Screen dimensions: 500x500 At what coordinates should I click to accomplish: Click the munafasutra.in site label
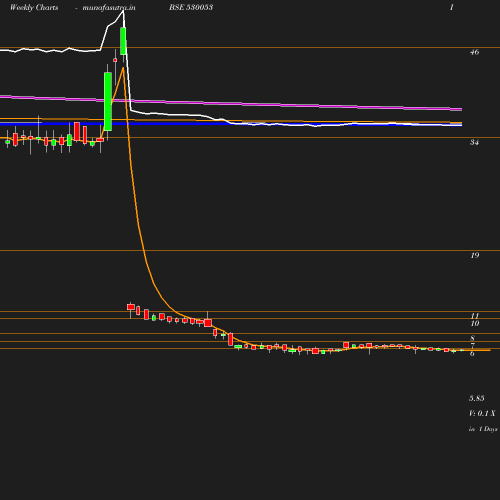point(109,7)
